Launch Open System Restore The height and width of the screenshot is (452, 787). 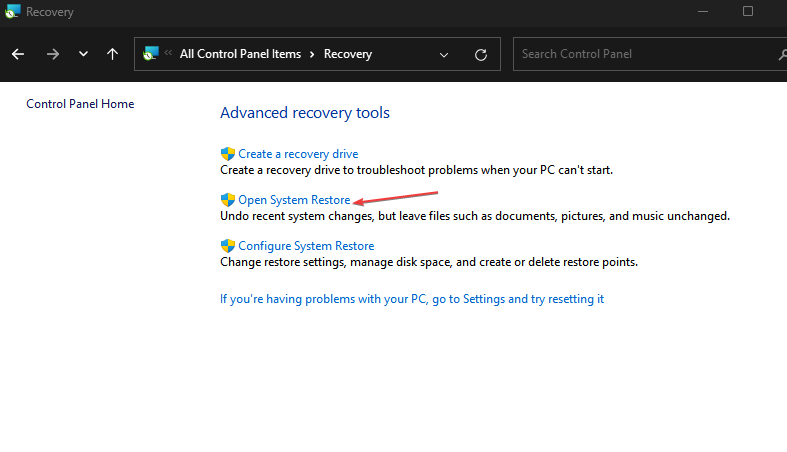coord(294,200)
